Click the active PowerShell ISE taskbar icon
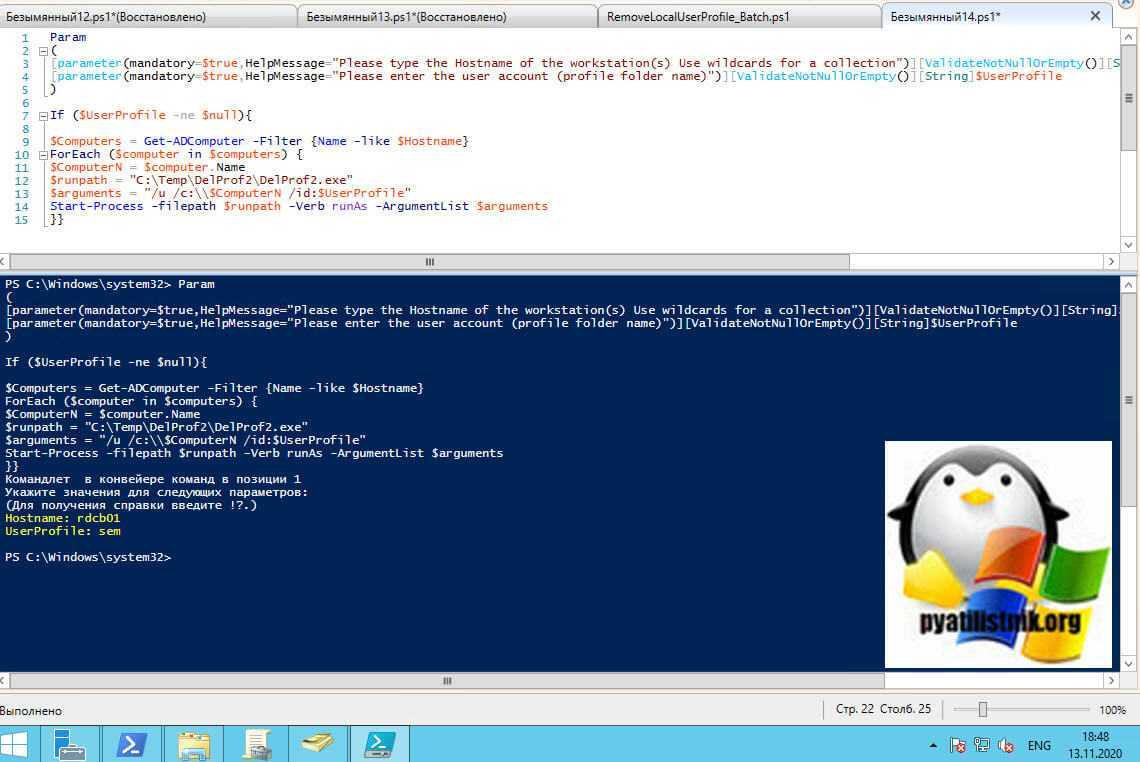The image size is (1140, 762). 380,744
